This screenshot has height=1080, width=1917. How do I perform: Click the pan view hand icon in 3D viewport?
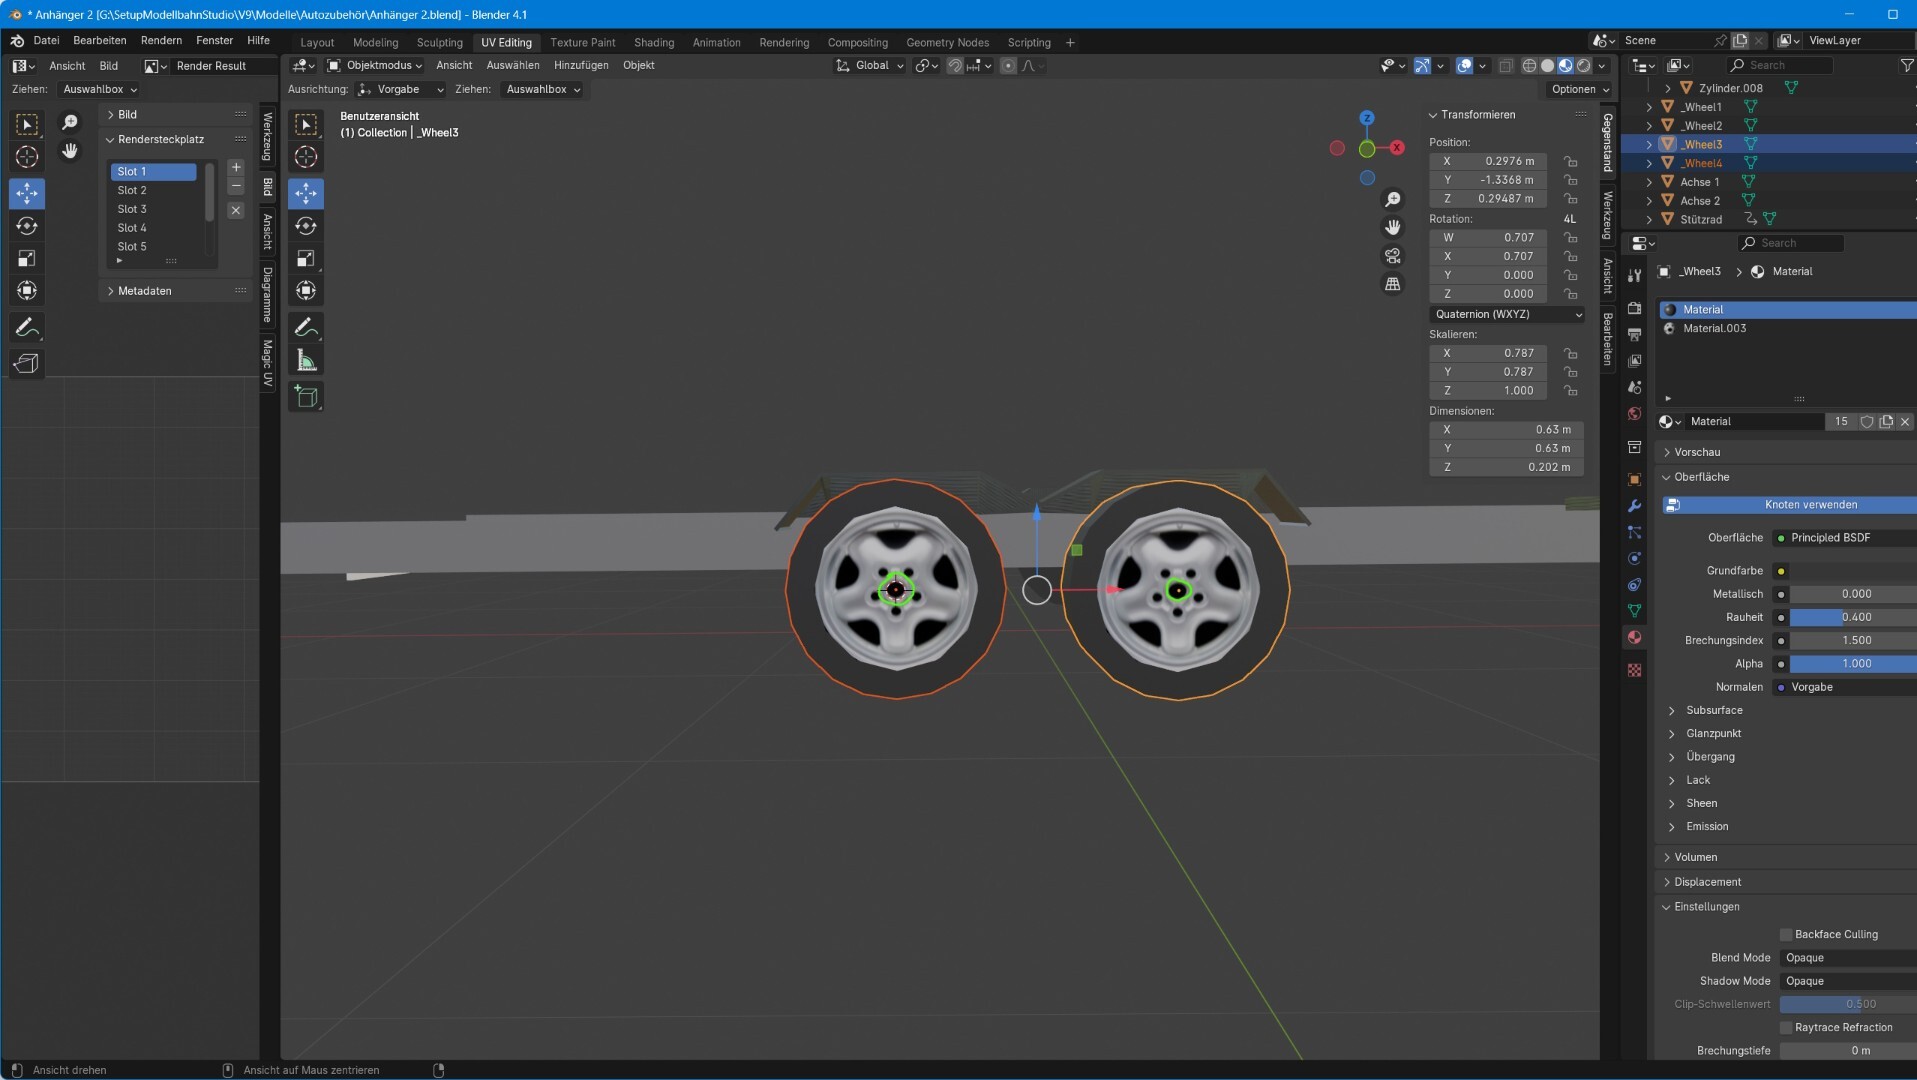[x=1392, y=228]
